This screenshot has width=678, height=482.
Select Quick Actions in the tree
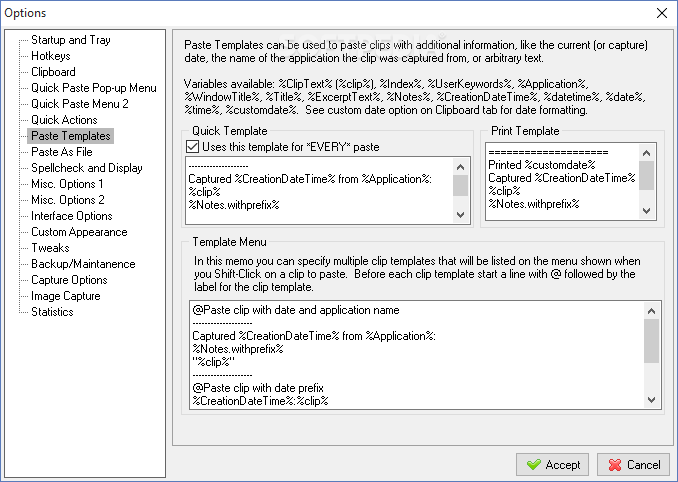[64, 120]
